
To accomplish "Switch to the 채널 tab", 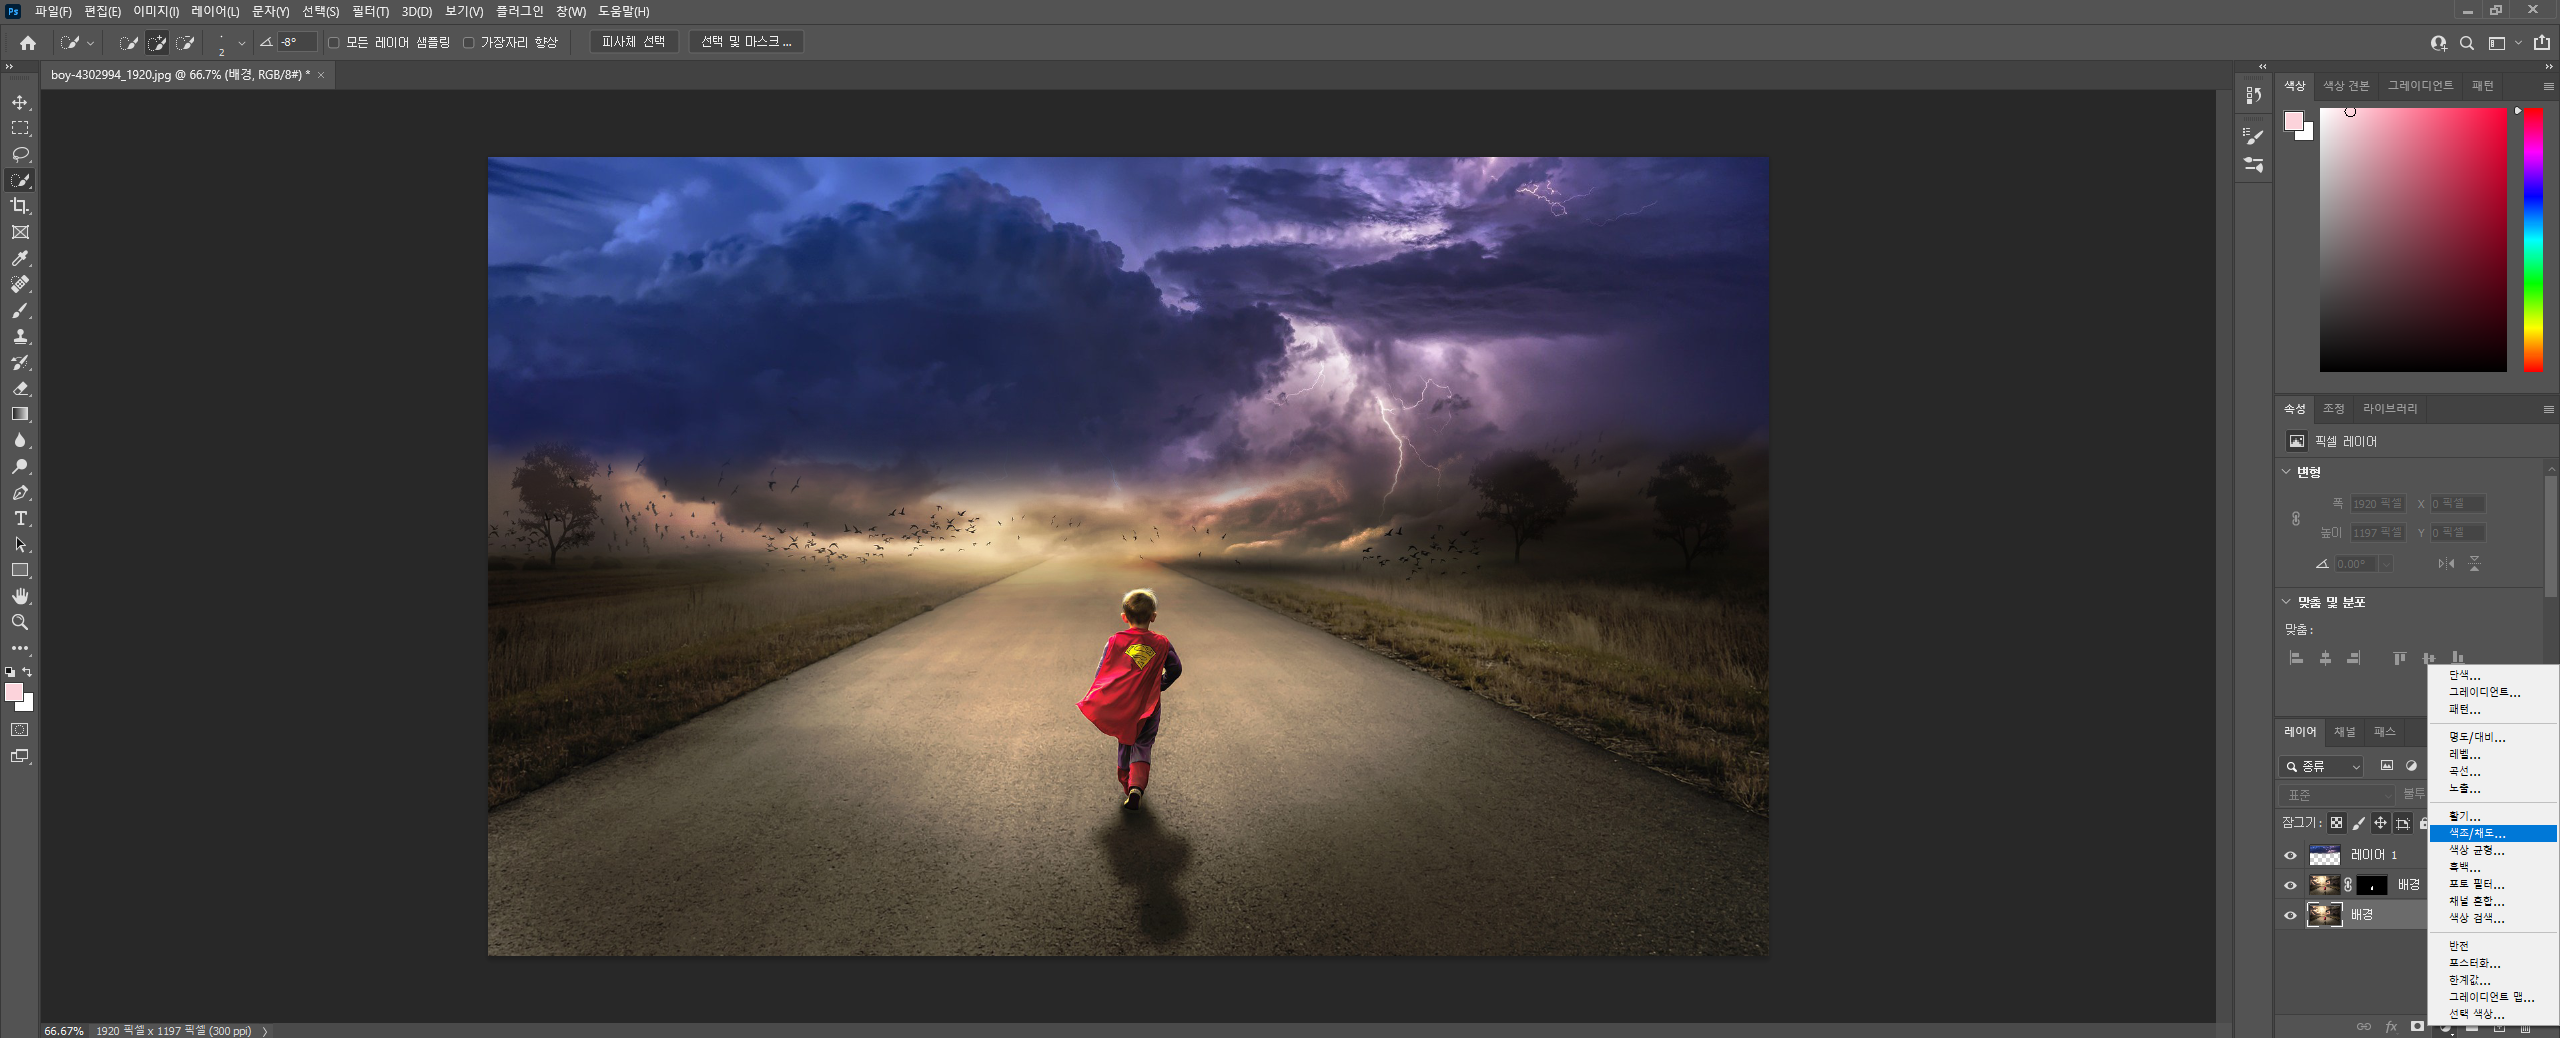I will pyautogui.click(x=2345, y=732).
